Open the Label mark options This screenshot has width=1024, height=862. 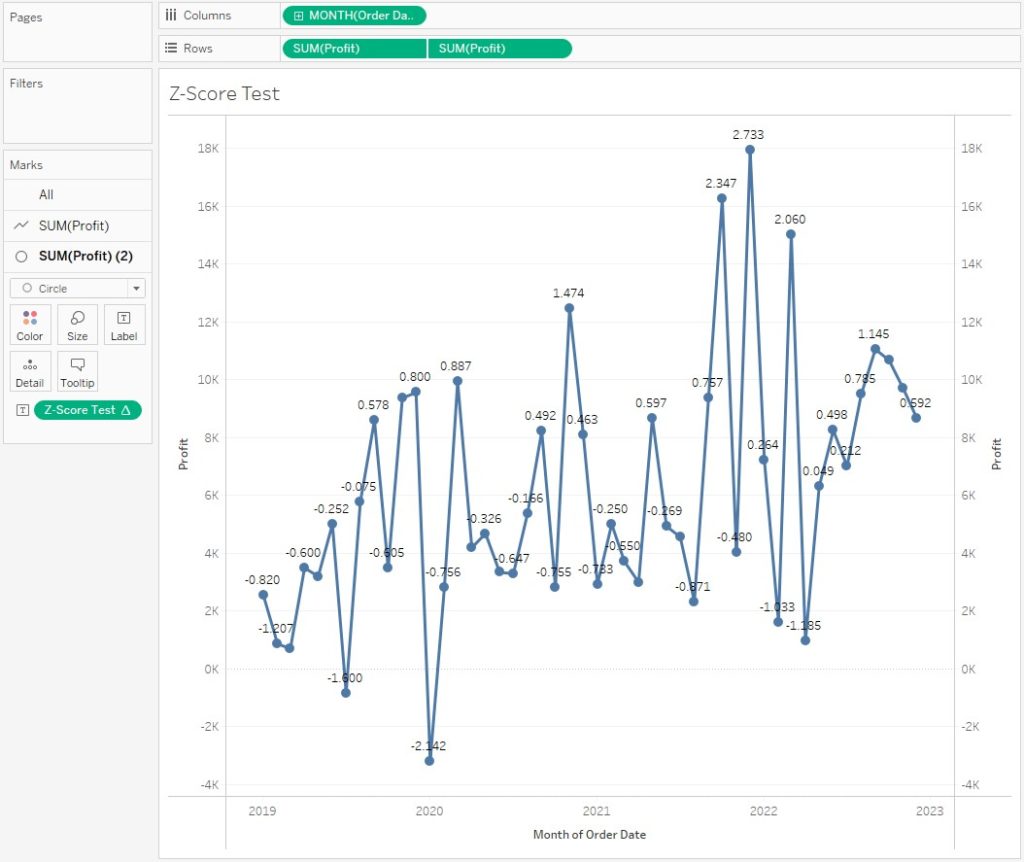(x=124, y=324)
